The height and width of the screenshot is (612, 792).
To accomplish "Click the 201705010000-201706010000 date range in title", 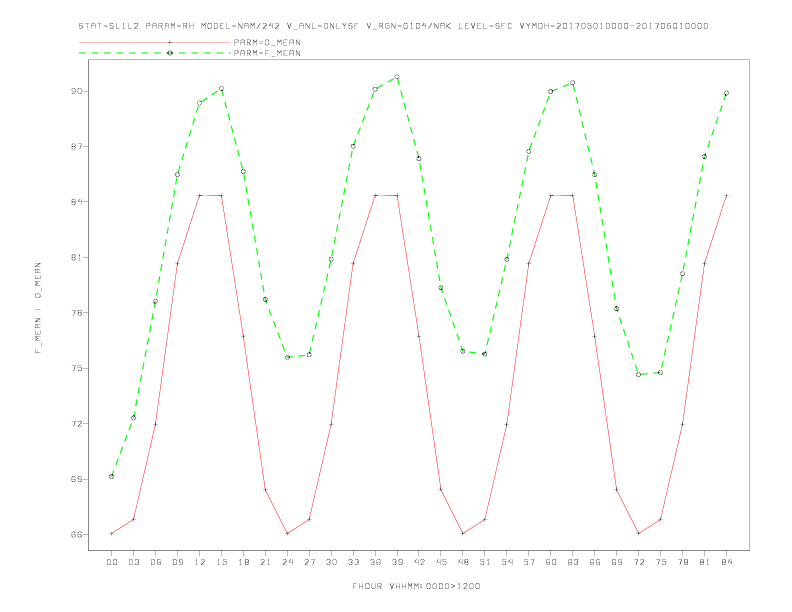I will point(632,26).
